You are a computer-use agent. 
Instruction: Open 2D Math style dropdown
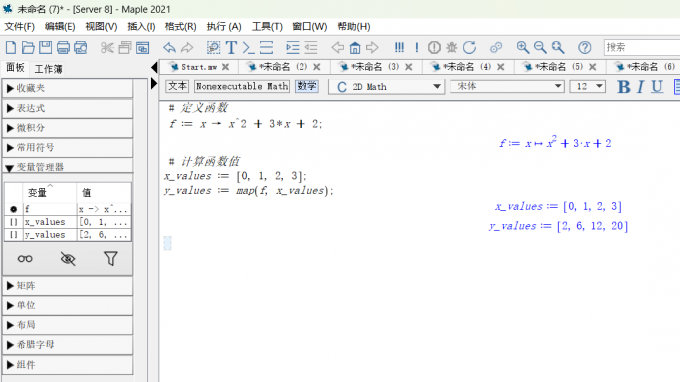pyautogui.click(x=386, y=87)
